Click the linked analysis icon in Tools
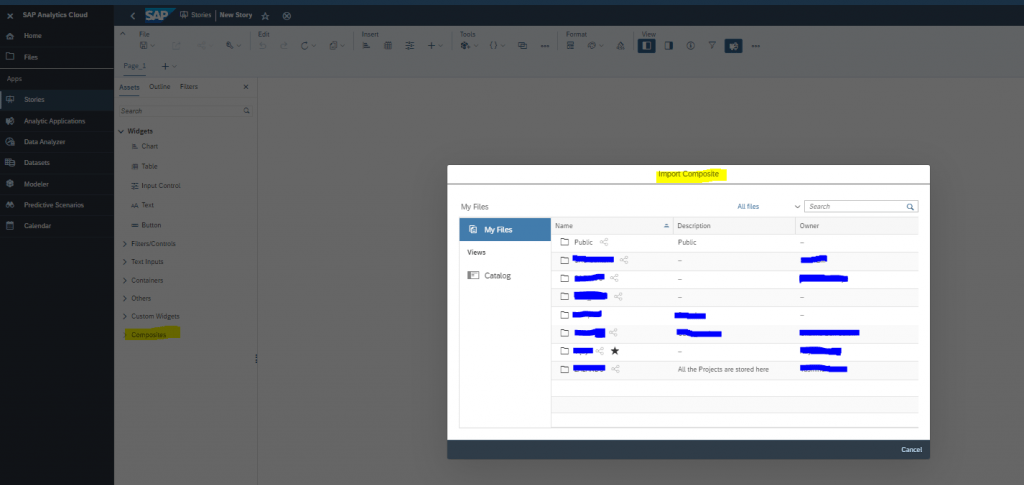 tap(522, 46)
